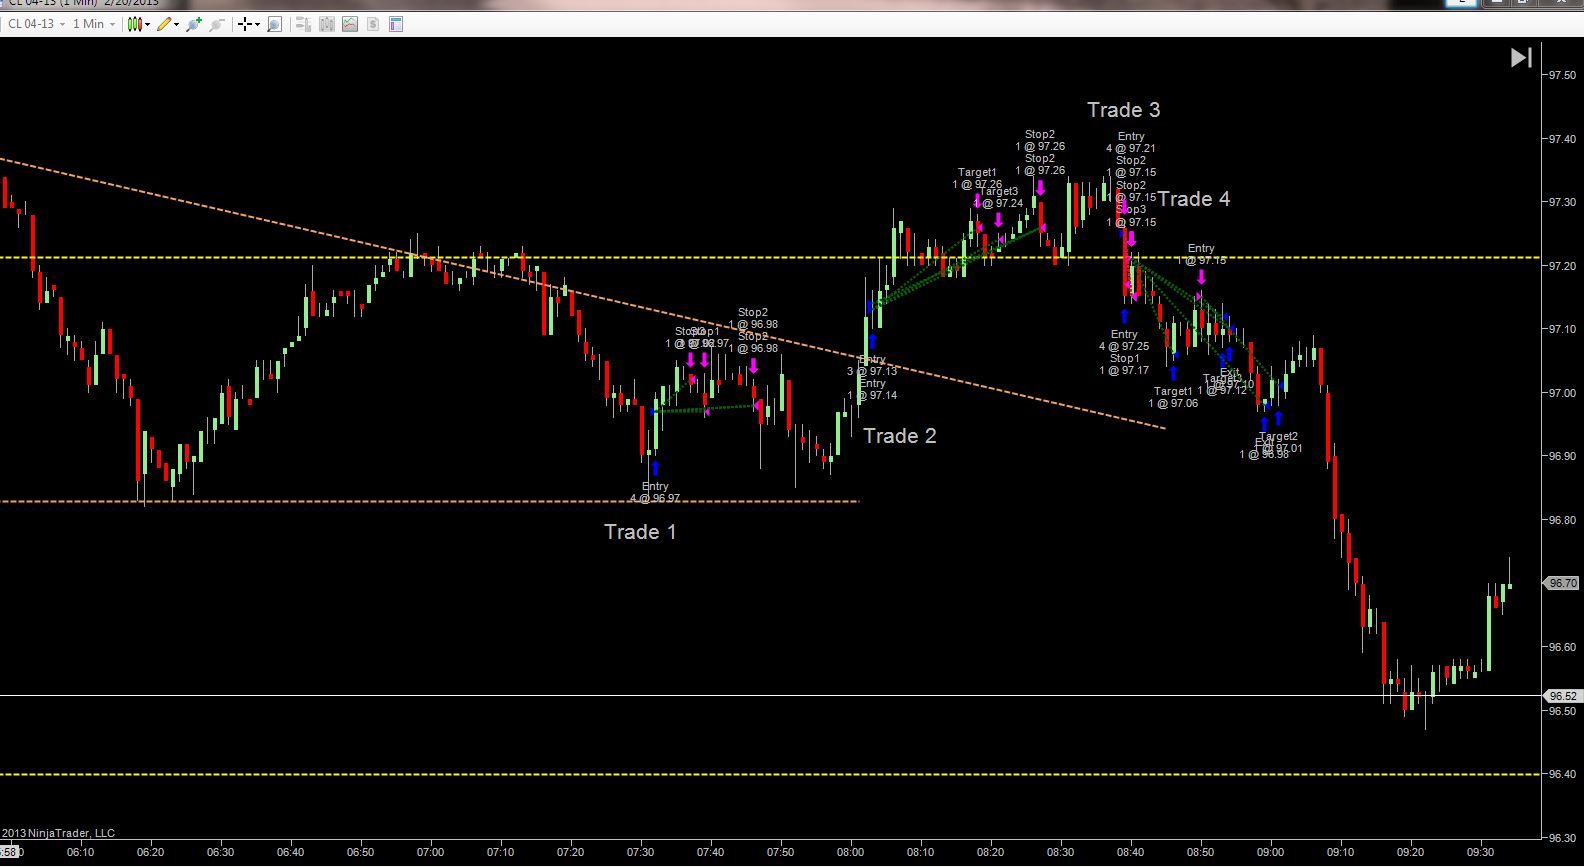The height and width of the screenshot is (867, 1584).
Task: Click the 07:00 time axis label
Action: [431, 852]
